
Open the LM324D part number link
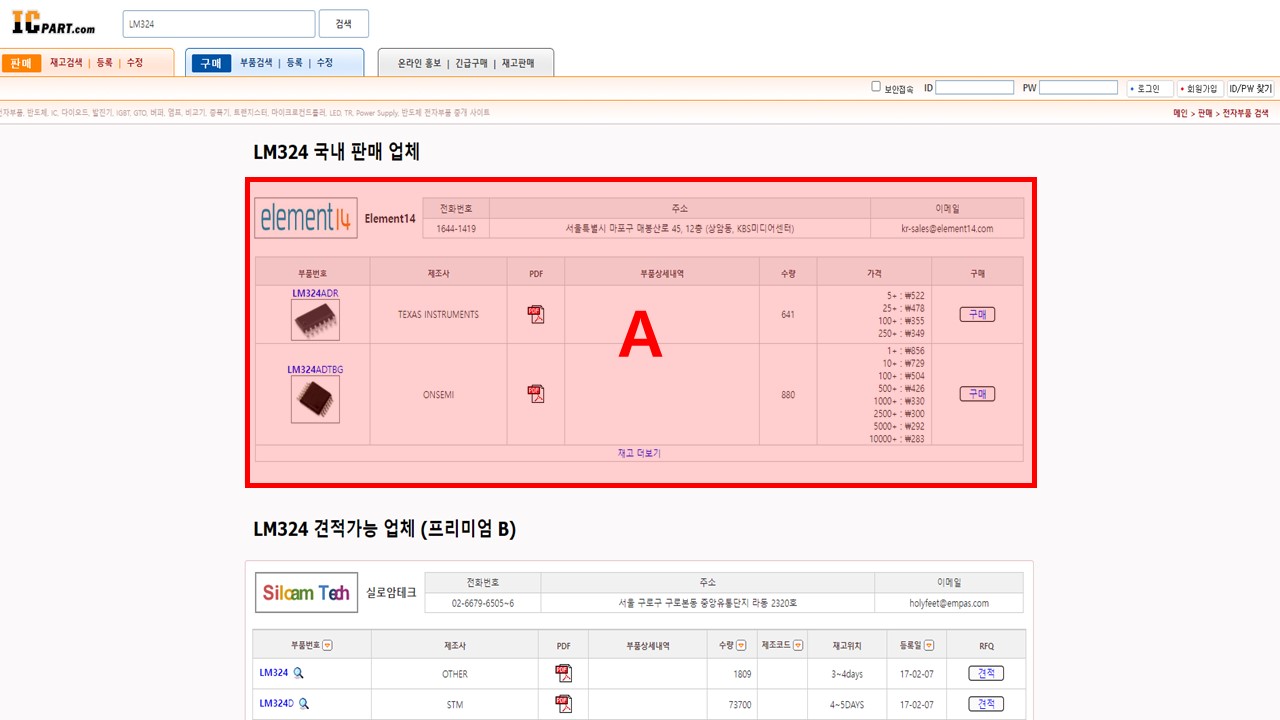(276, 704)
